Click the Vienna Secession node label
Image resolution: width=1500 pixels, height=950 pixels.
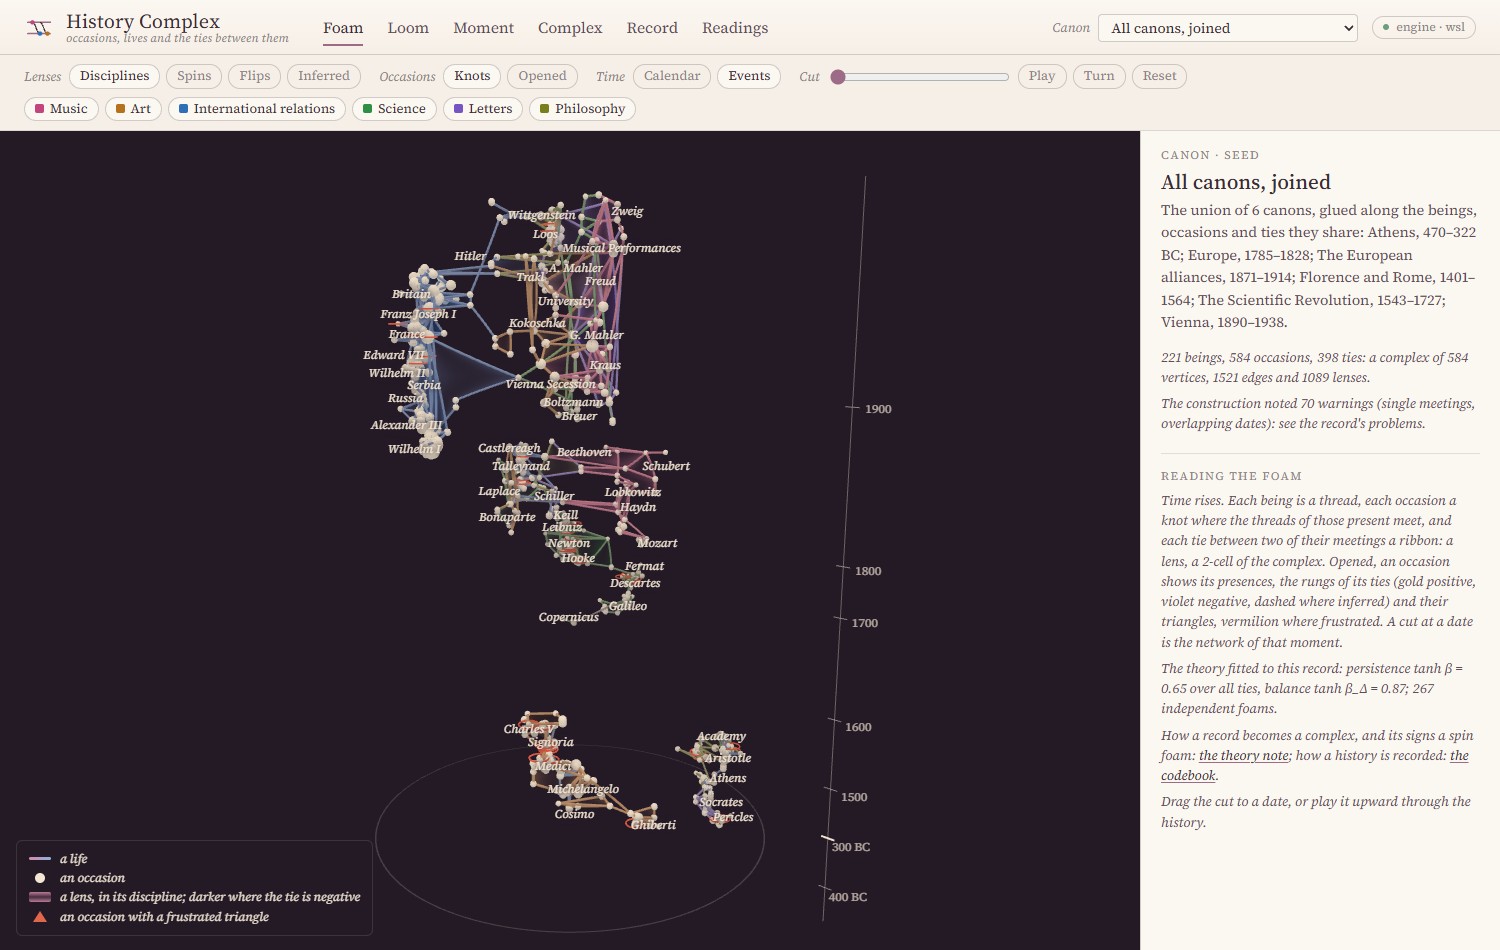[x=550, y=384]
